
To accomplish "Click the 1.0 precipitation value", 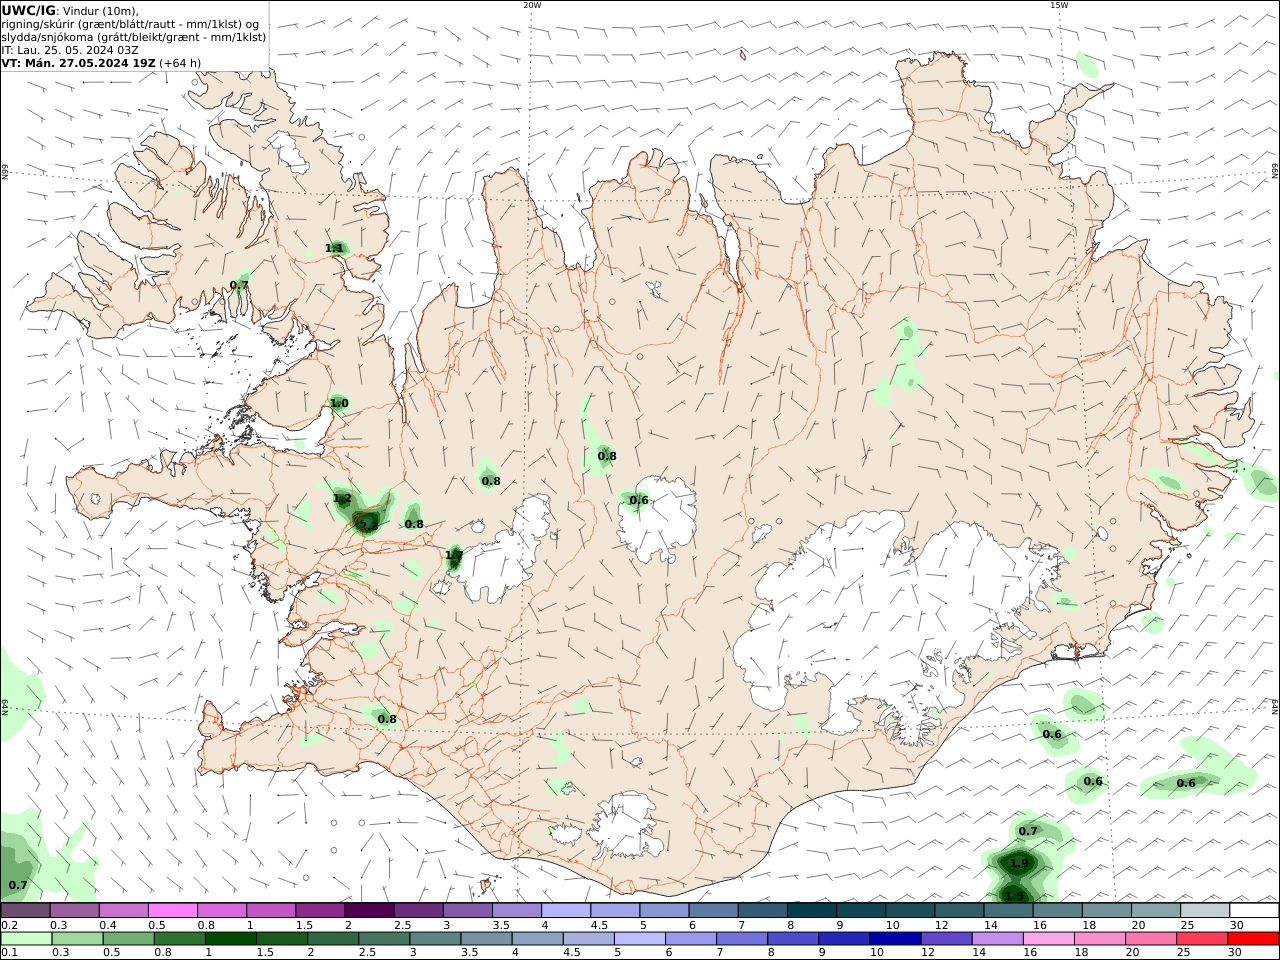I will coord(339,403).
